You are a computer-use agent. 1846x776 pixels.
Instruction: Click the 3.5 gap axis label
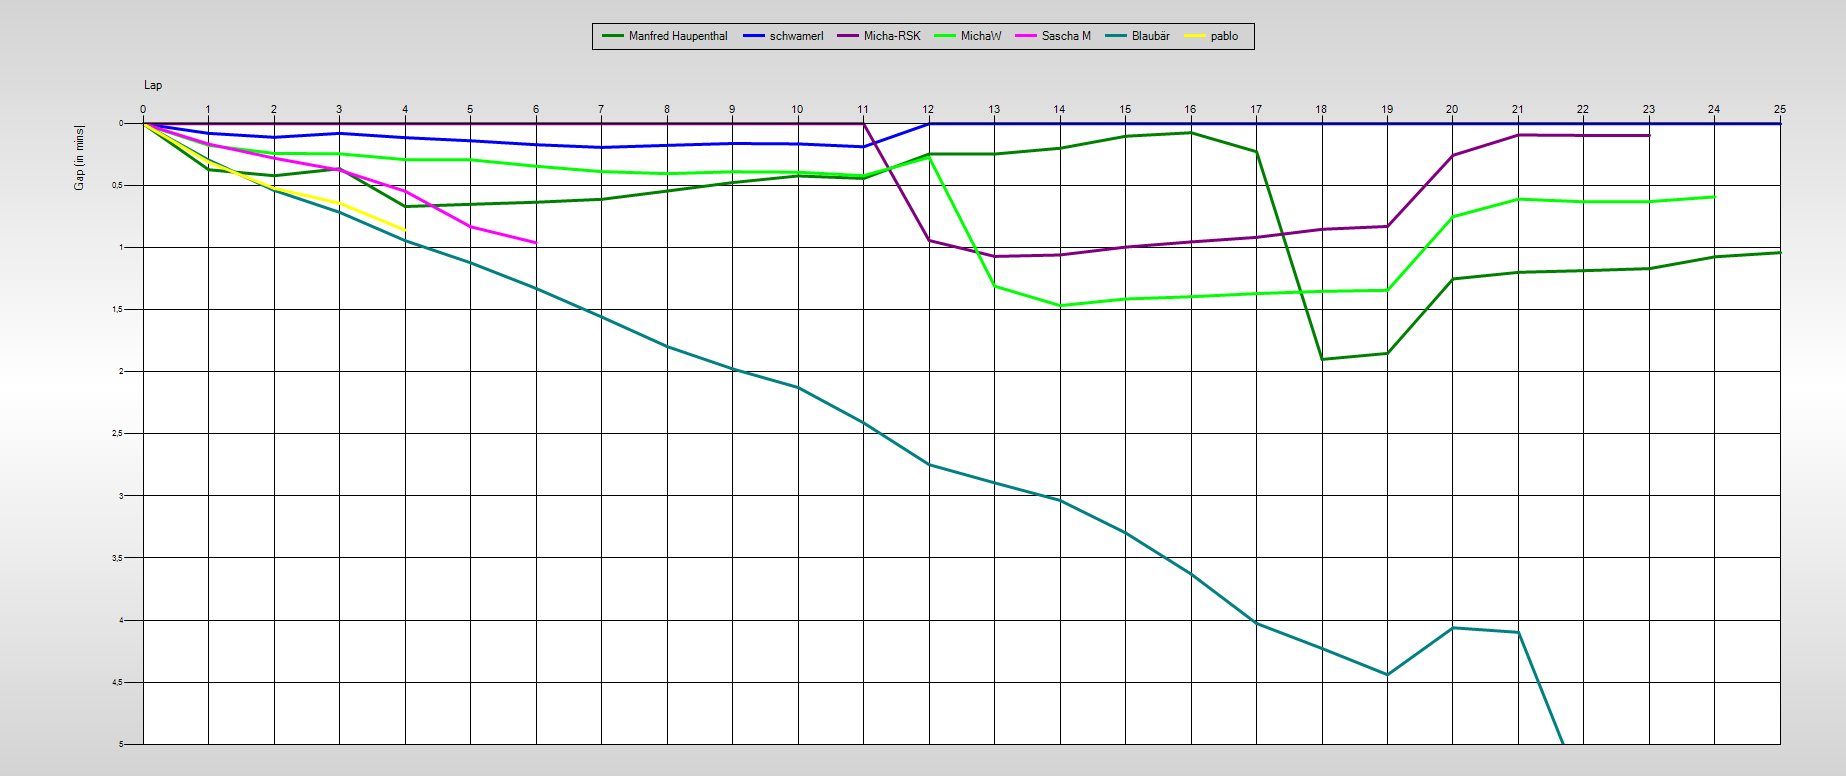[x=117, y=558]
